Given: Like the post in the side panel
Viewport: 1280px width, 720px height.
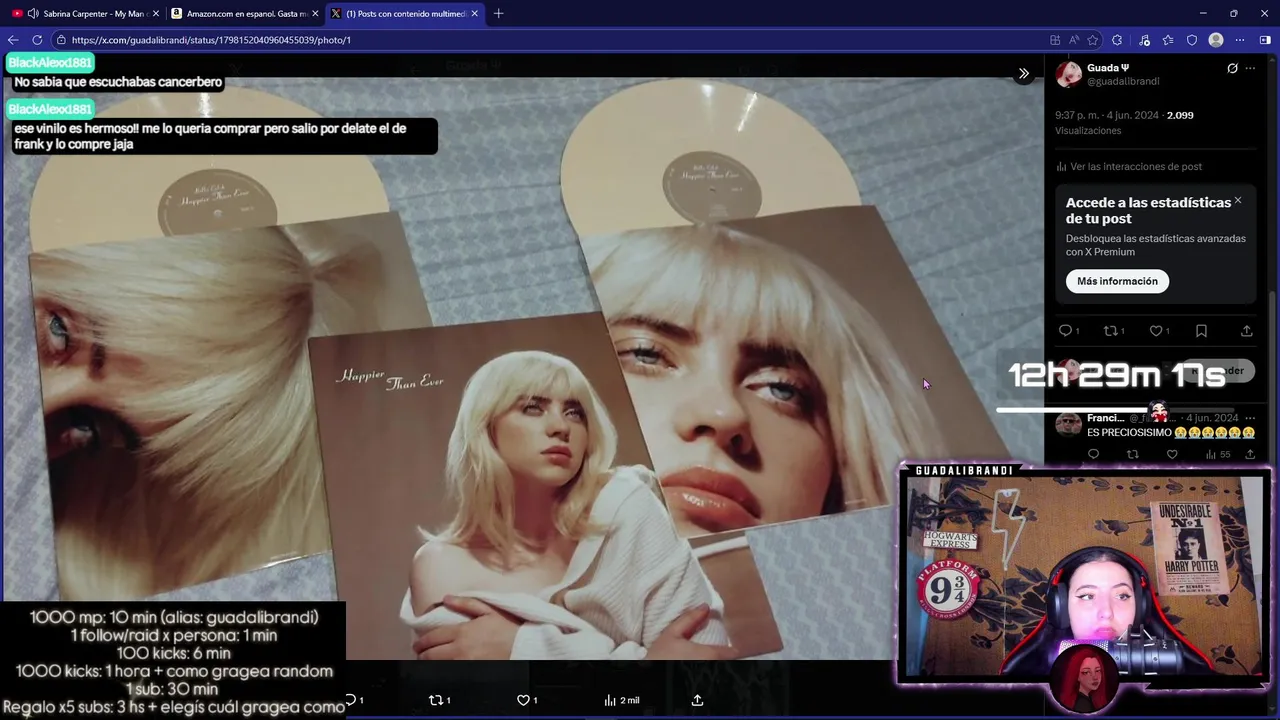Looking at the screenshot, I should point(1156,331).
